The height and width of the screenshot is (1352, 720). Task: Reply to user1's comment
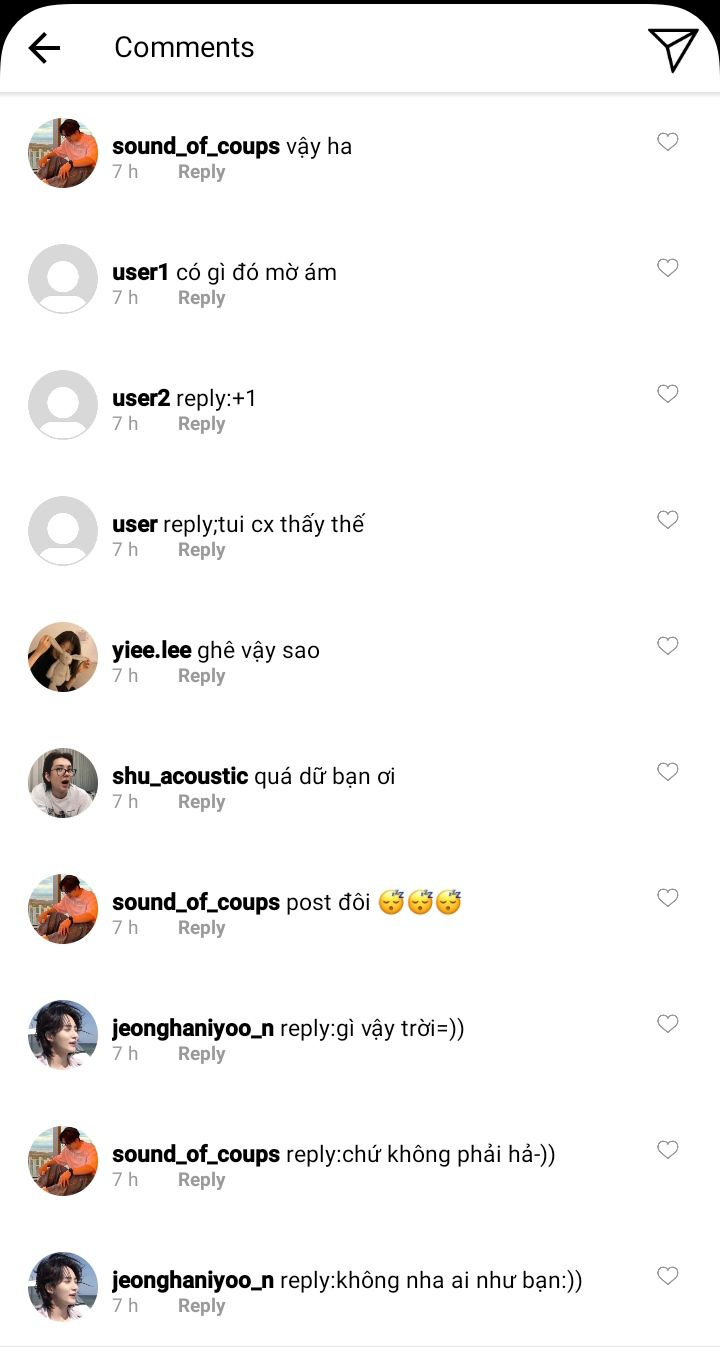pos(201,298)
